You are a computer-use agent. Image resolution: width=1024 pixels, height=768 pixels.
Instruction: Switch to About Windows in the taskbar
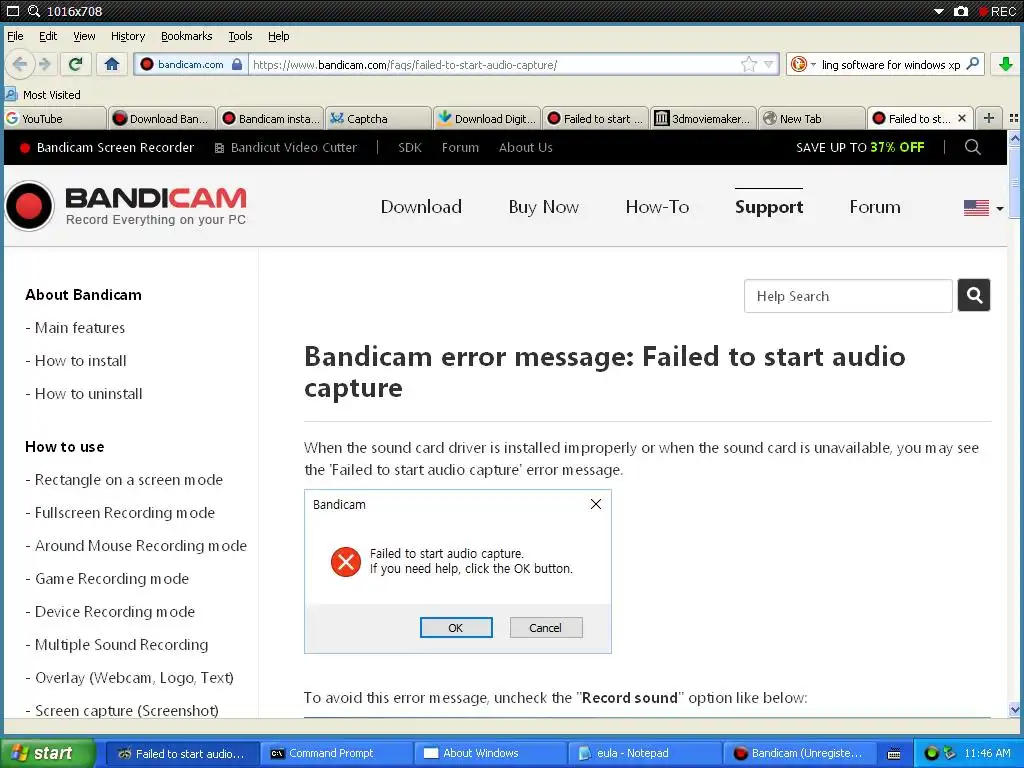pyautogui.click(x=490, y=753)
